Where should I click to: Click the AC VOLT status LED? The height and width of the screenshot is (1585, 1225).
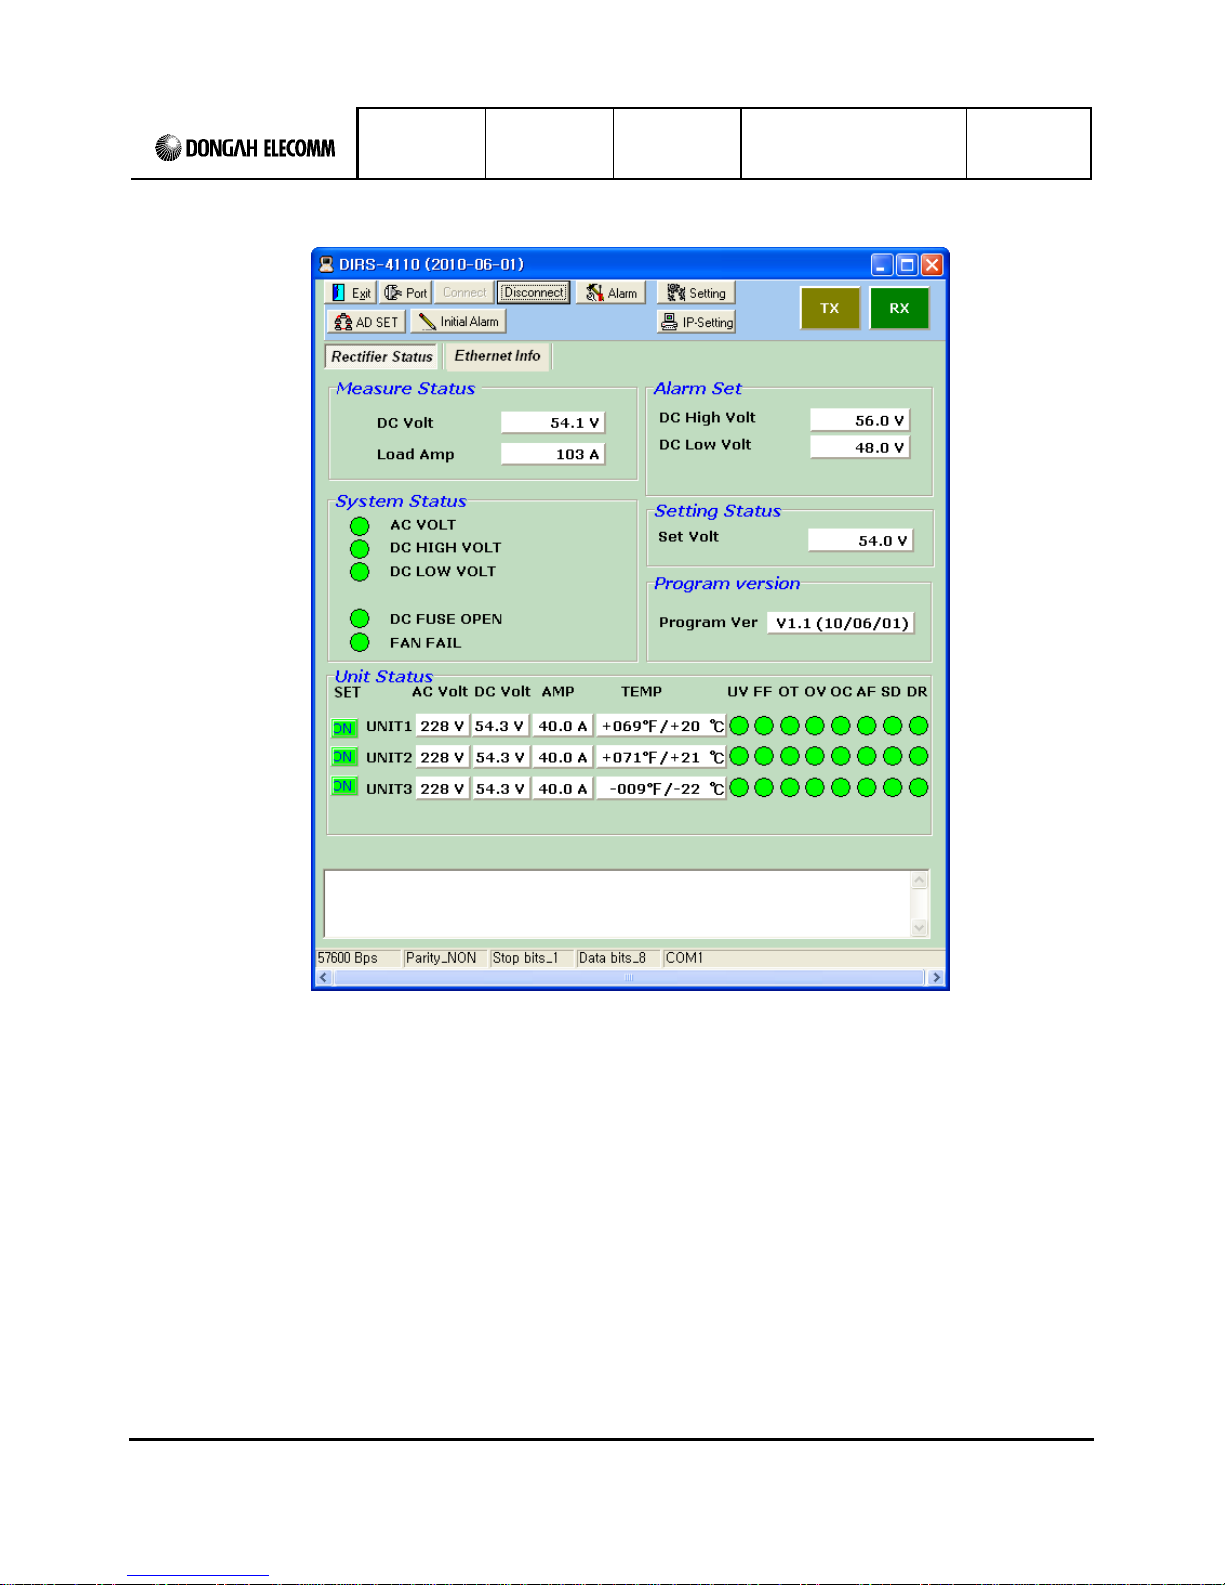360,526
